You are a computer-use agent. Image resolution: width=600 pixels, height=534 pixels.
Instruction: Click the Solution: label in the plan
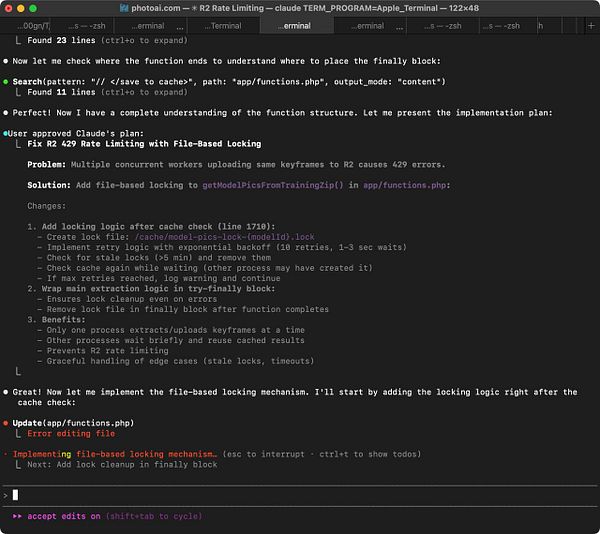49,185
